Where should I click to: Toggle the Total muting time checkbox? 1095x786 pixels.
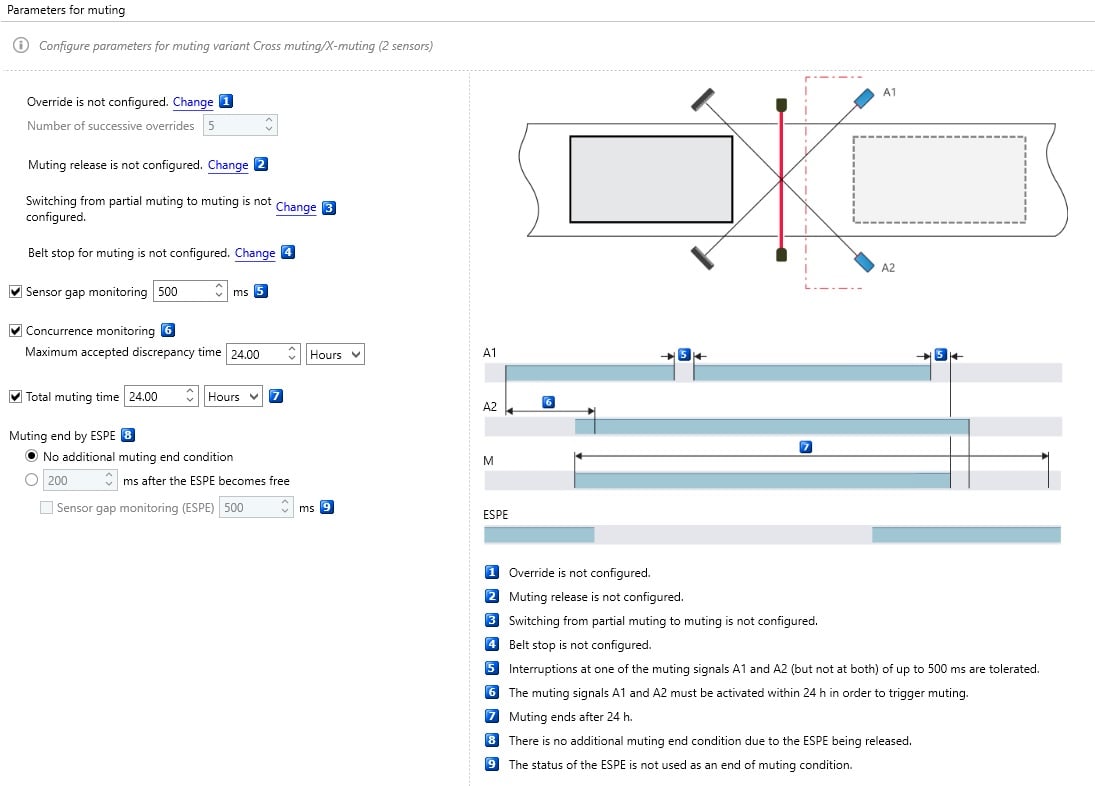(15, 396)
